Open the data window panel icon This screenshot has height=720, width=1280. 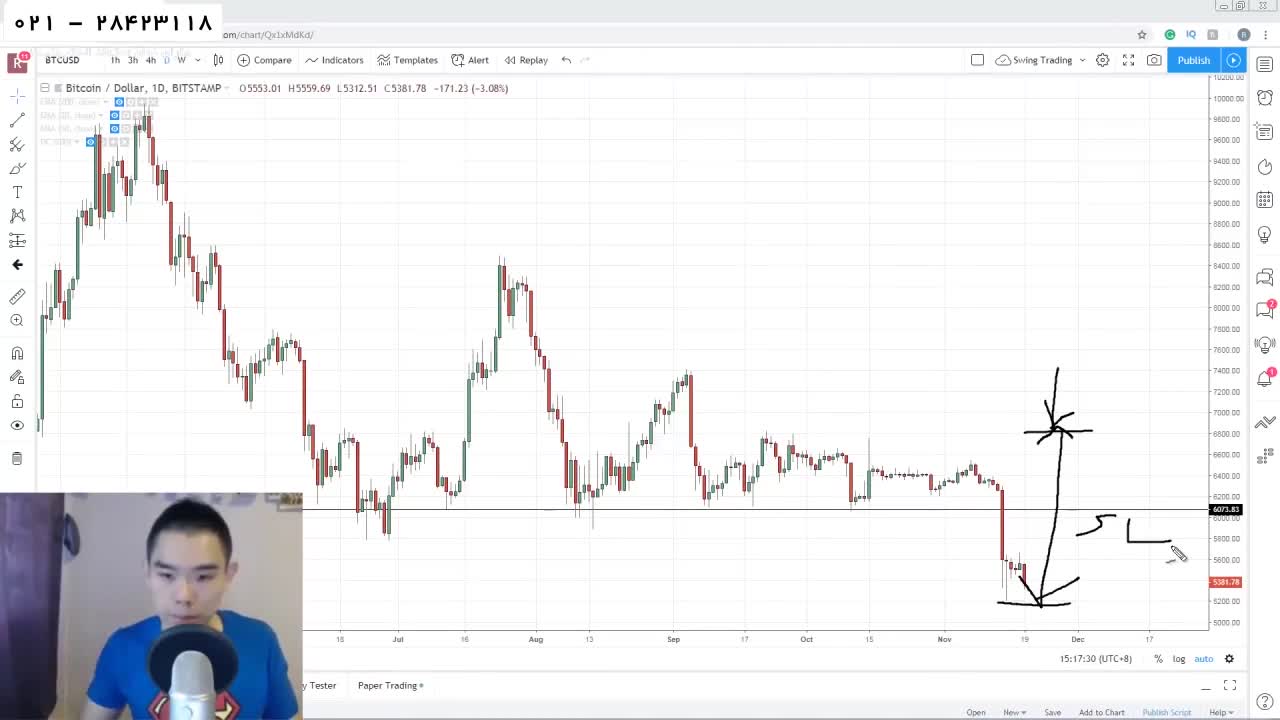coord(1265,132)
